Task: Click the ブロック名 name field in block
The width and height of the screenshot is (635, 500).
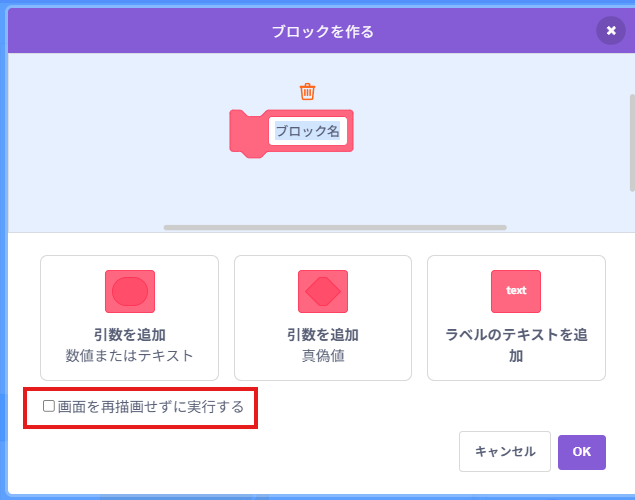Action: coord(308,131)
